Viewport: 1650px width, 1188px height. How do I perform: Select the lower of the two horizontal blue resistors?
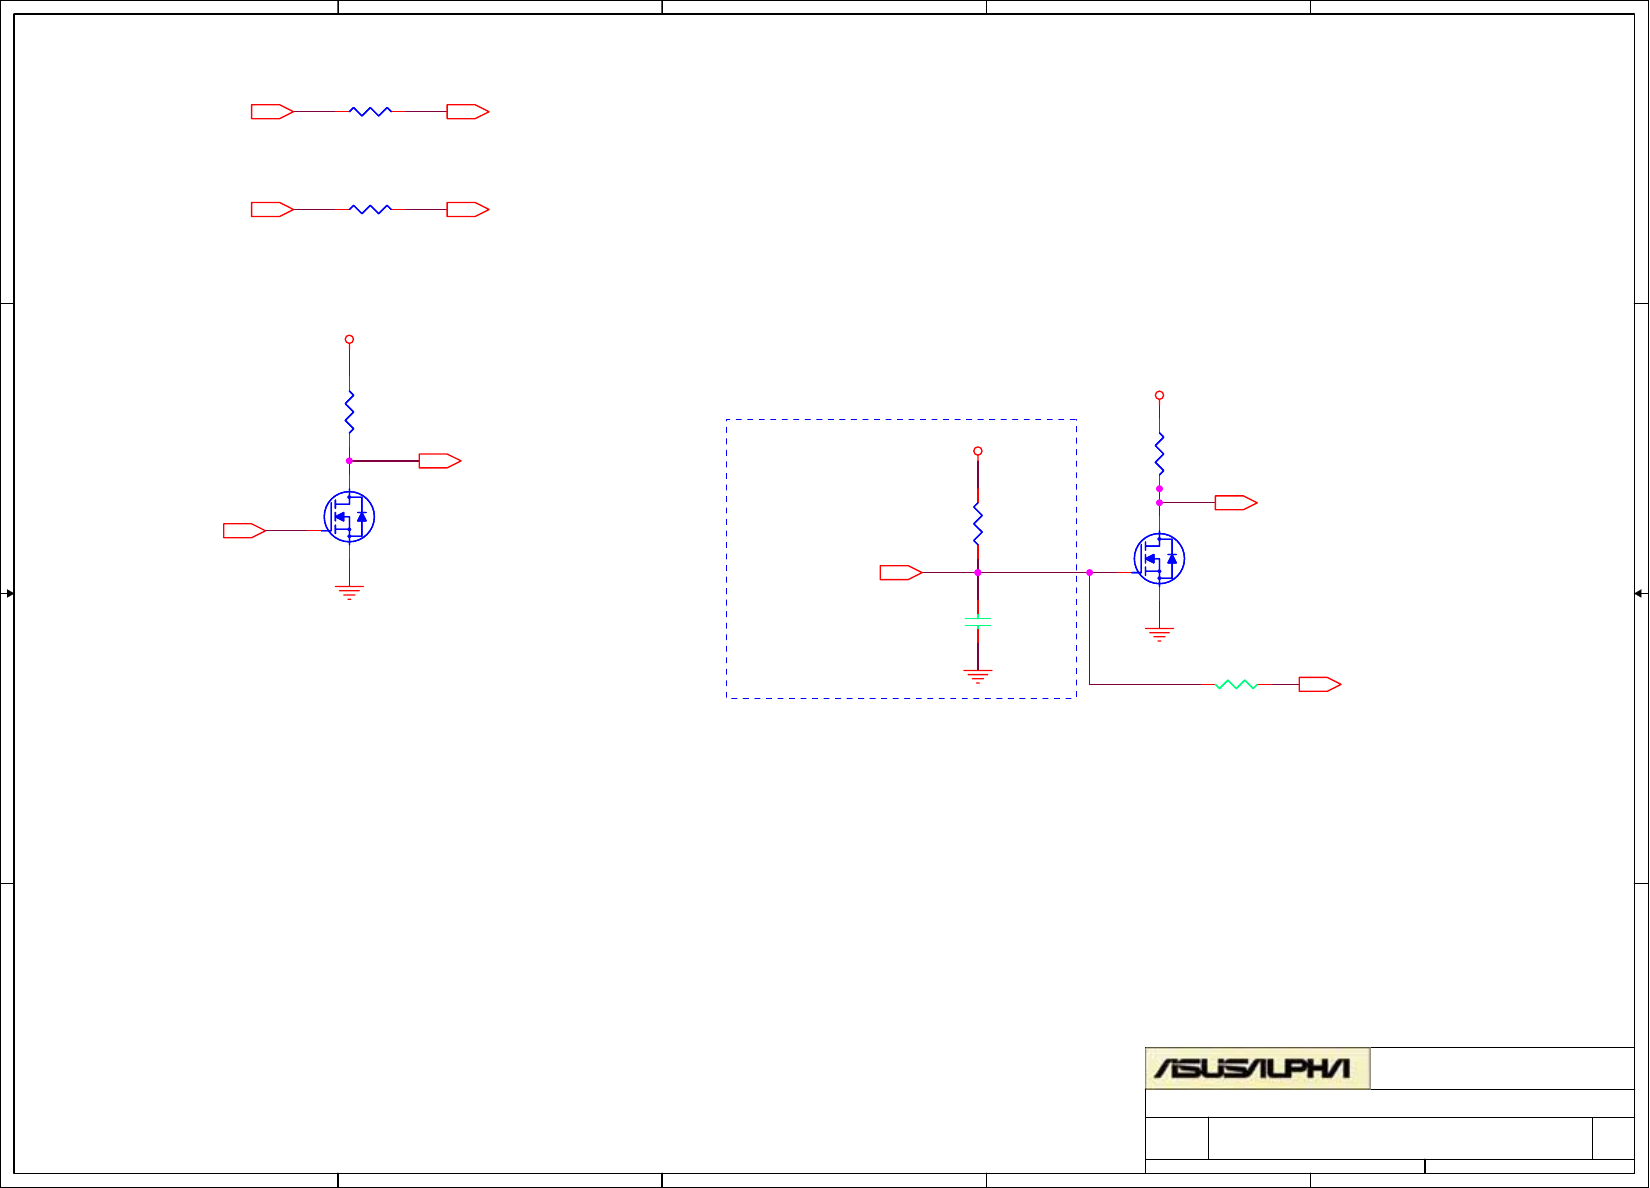click(x=370, y=210)
